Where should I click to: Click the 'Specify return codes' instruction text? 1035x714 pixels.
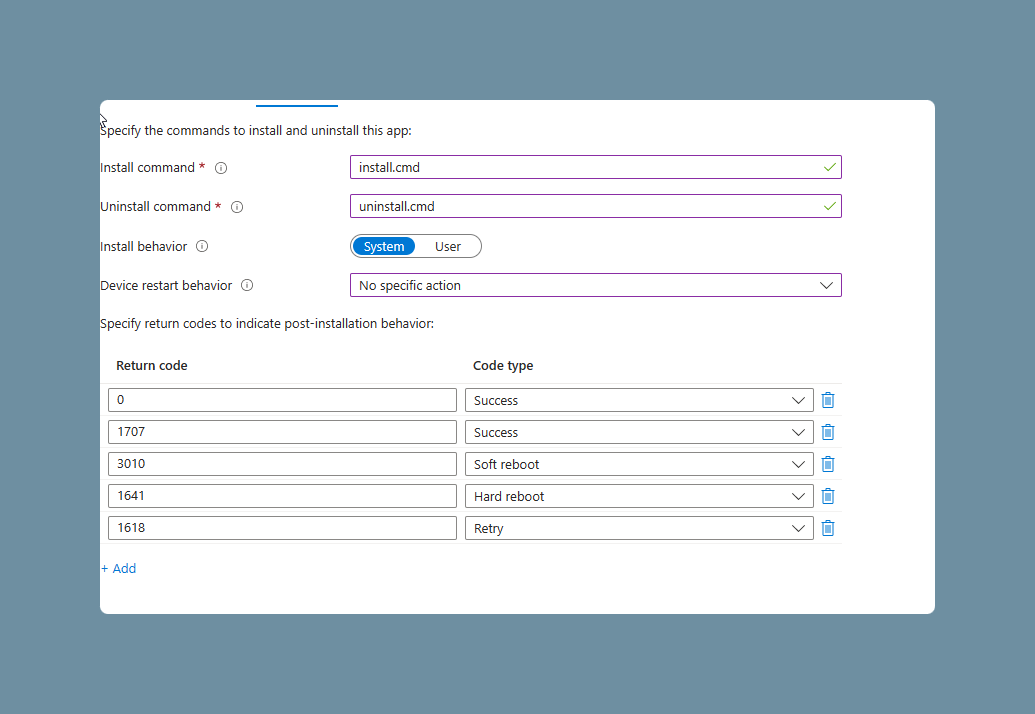(267, 323)
